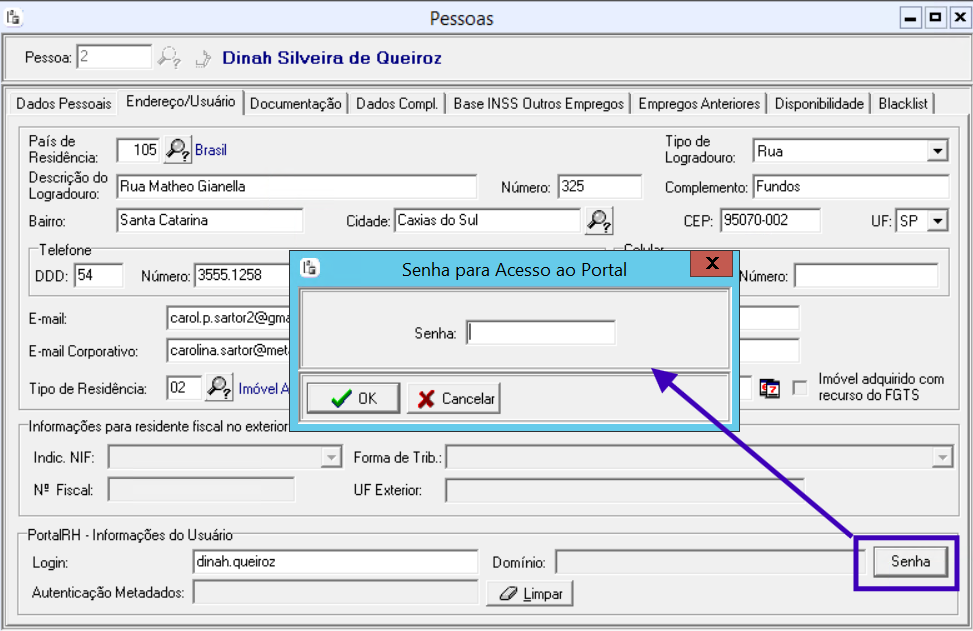Click the Limpar button
The image size is (973, 631).
529,594
